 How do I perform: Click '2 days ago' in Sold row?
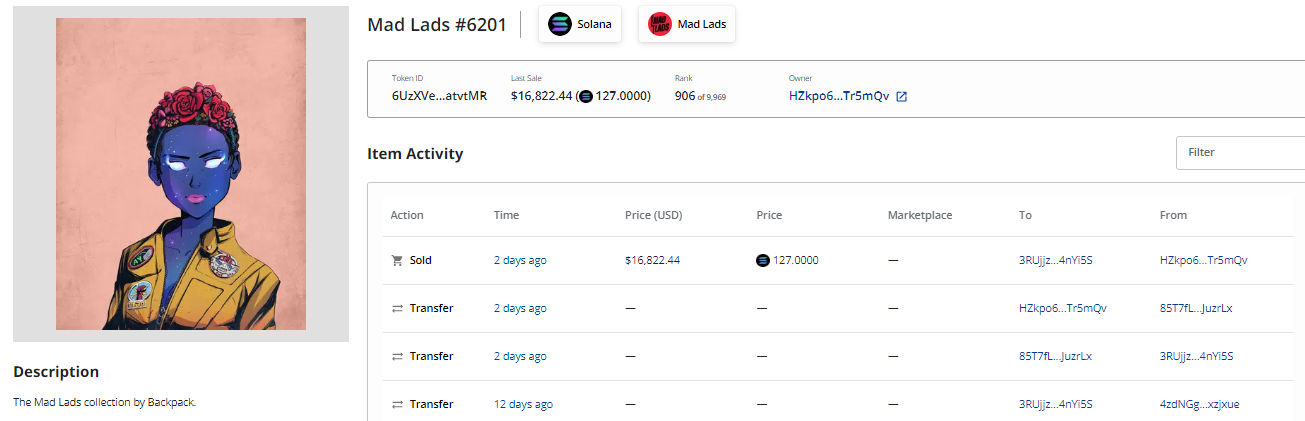pos(520,260)
